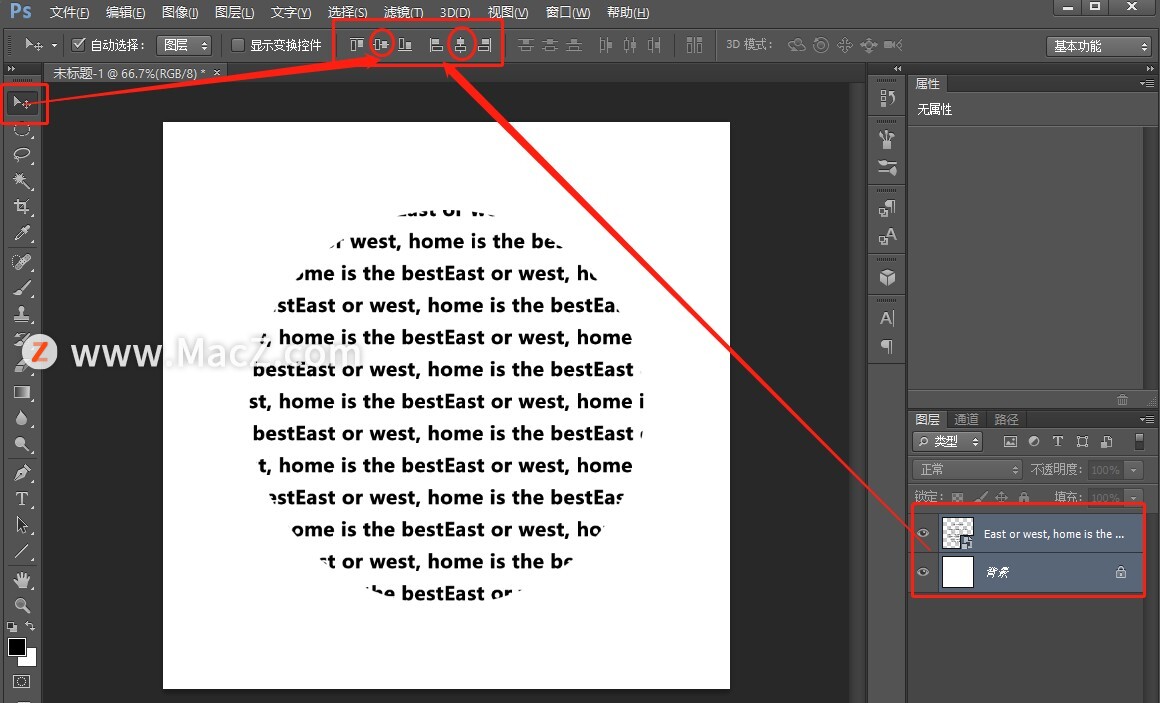The width and height of the screenshot is (1160, 703).
Task: Select the Path Selection tool
Action: coord(22,525)
